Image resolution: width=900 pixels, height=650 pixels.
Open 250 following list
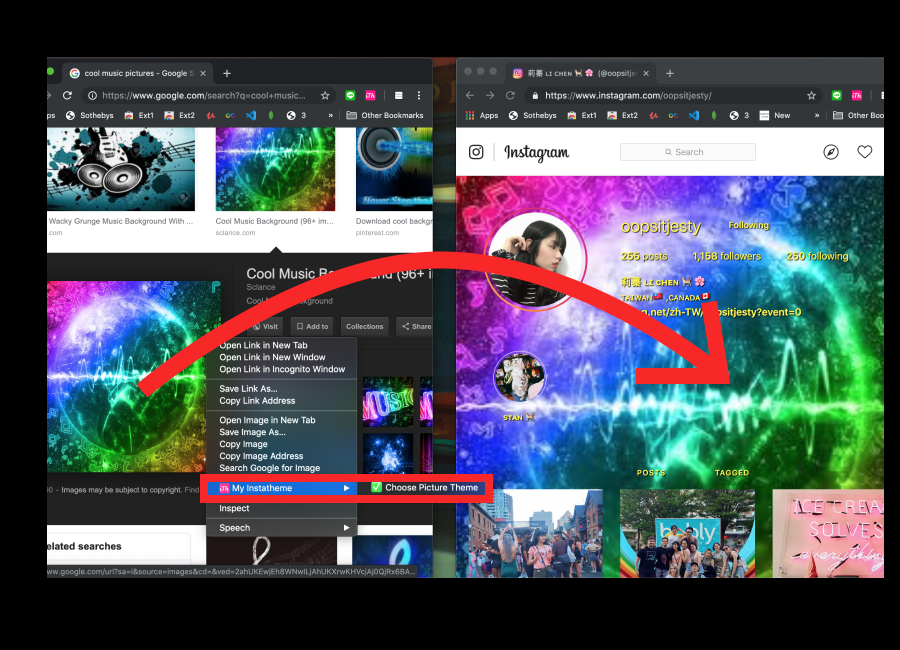pyautogui.click(x=817, y=257)
